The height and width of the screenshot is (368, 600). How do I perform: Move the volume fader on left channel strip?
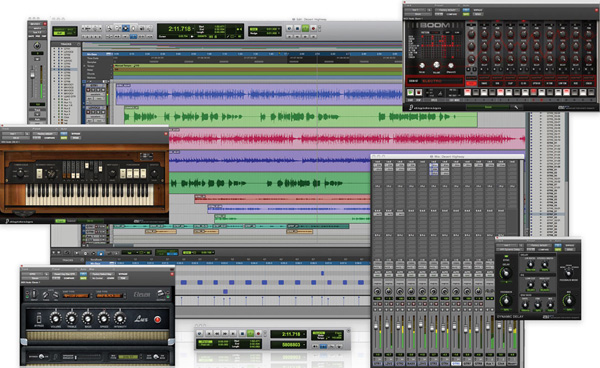click(33, 76)
